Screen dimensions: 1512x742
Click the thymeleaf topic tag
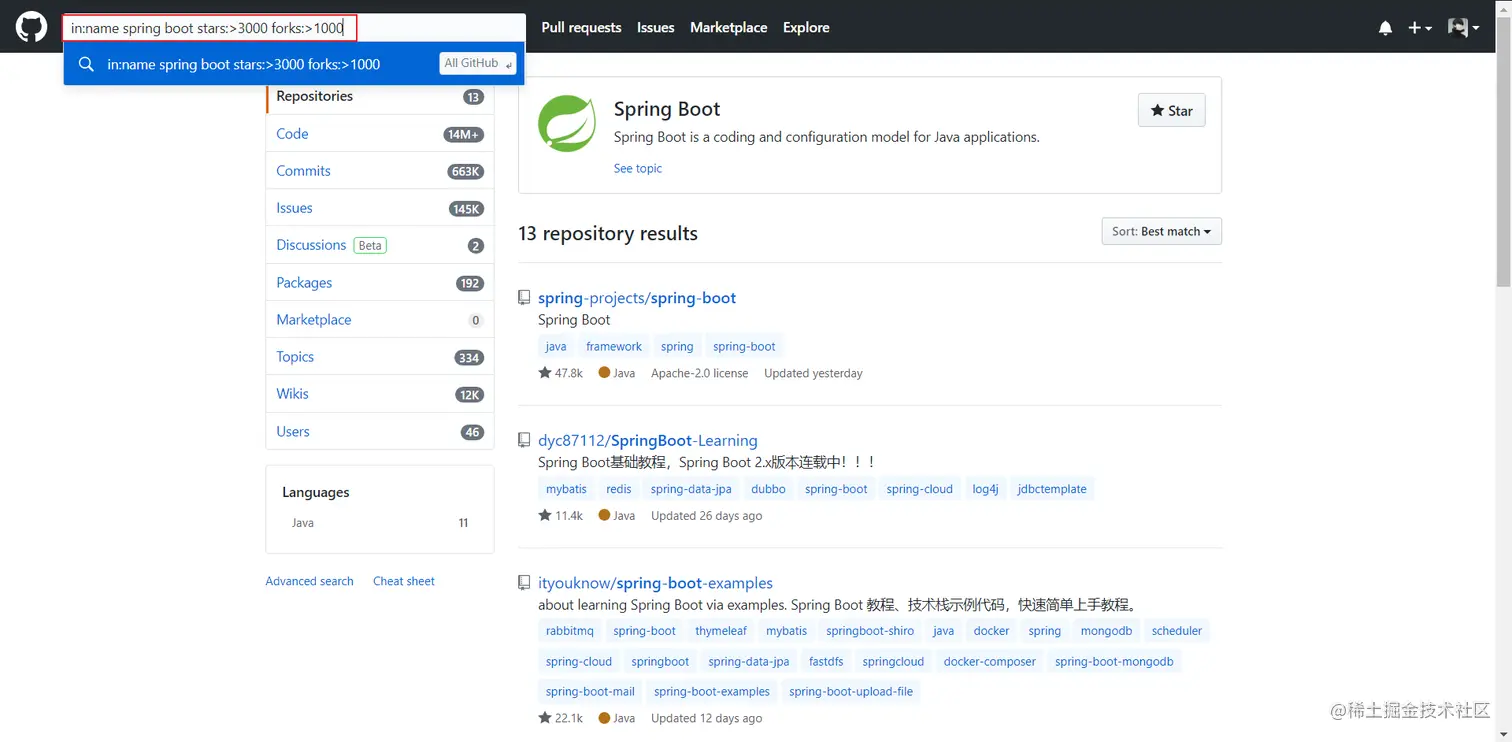click(721, 631)
